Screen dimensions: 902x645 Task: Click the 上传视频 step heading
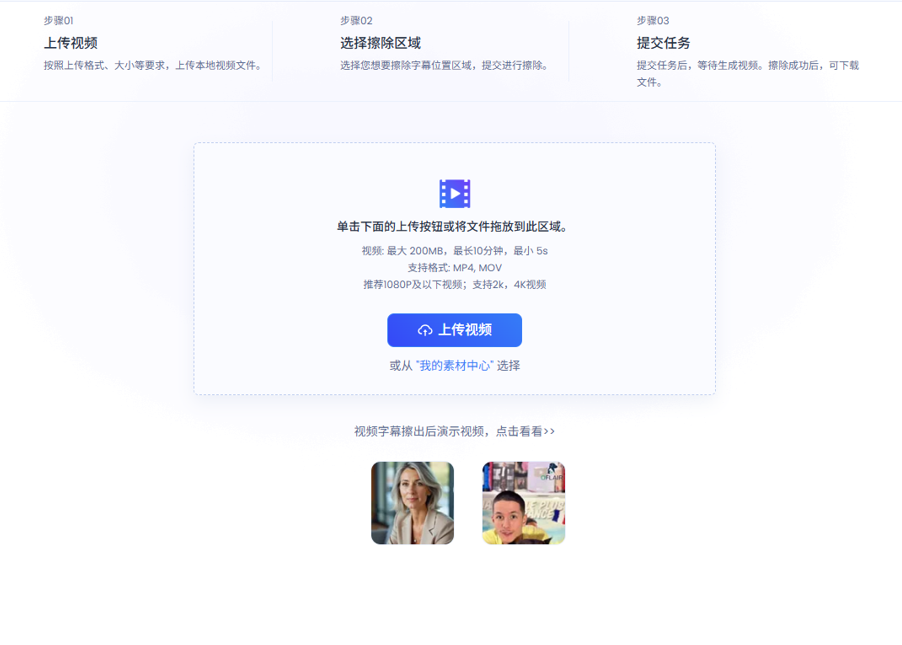(x=70, y=43)
